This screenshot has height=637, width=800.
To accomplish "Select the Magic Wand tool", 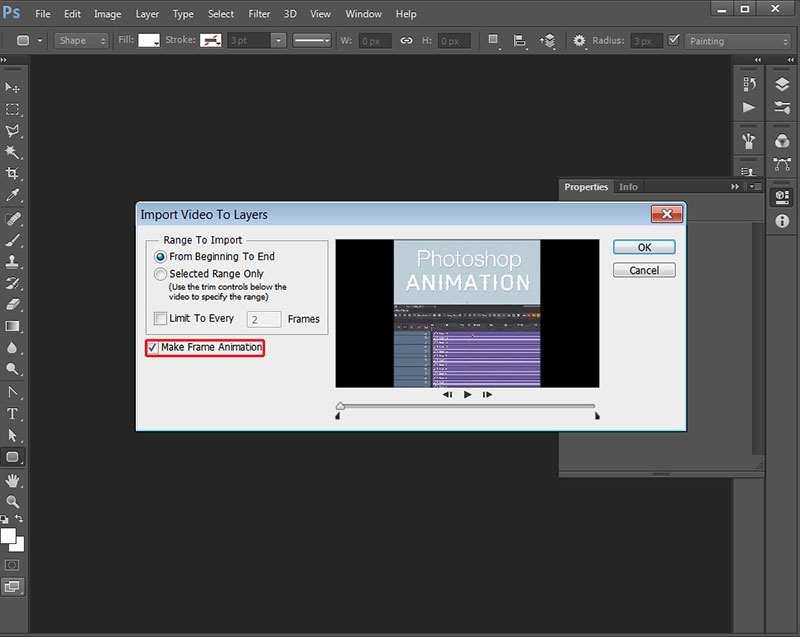I will click(12, 152).
